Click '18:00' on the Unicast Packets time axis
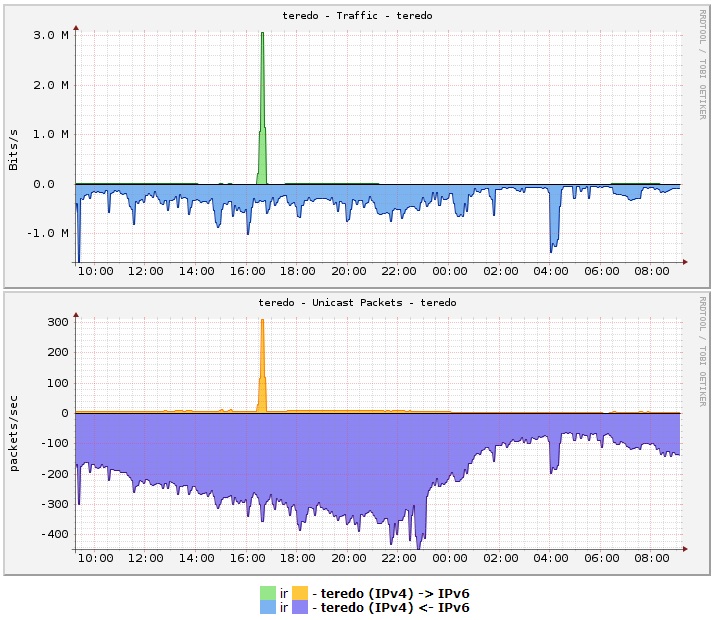 (x=297, y=558)
